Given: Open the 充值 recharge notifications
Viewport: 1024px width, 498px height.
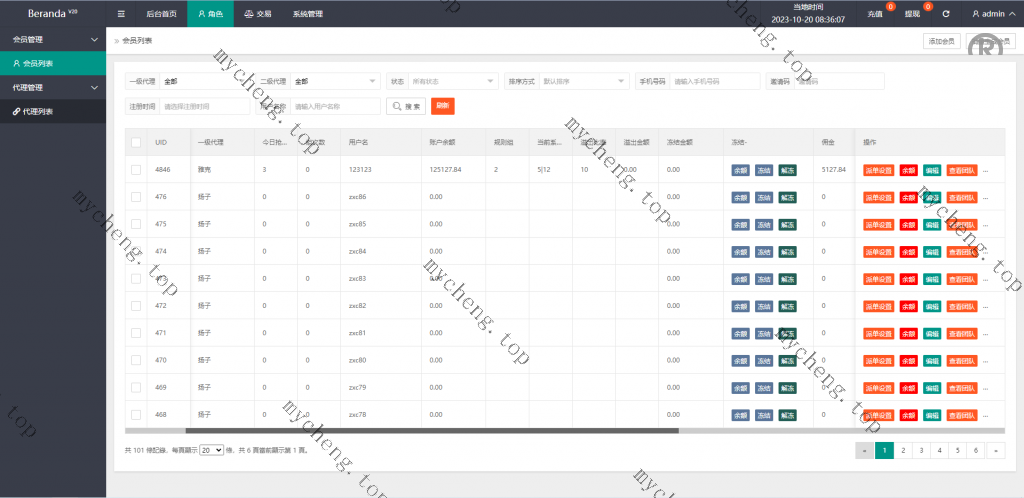Looking at the screenshot, I should coord(876,14).
